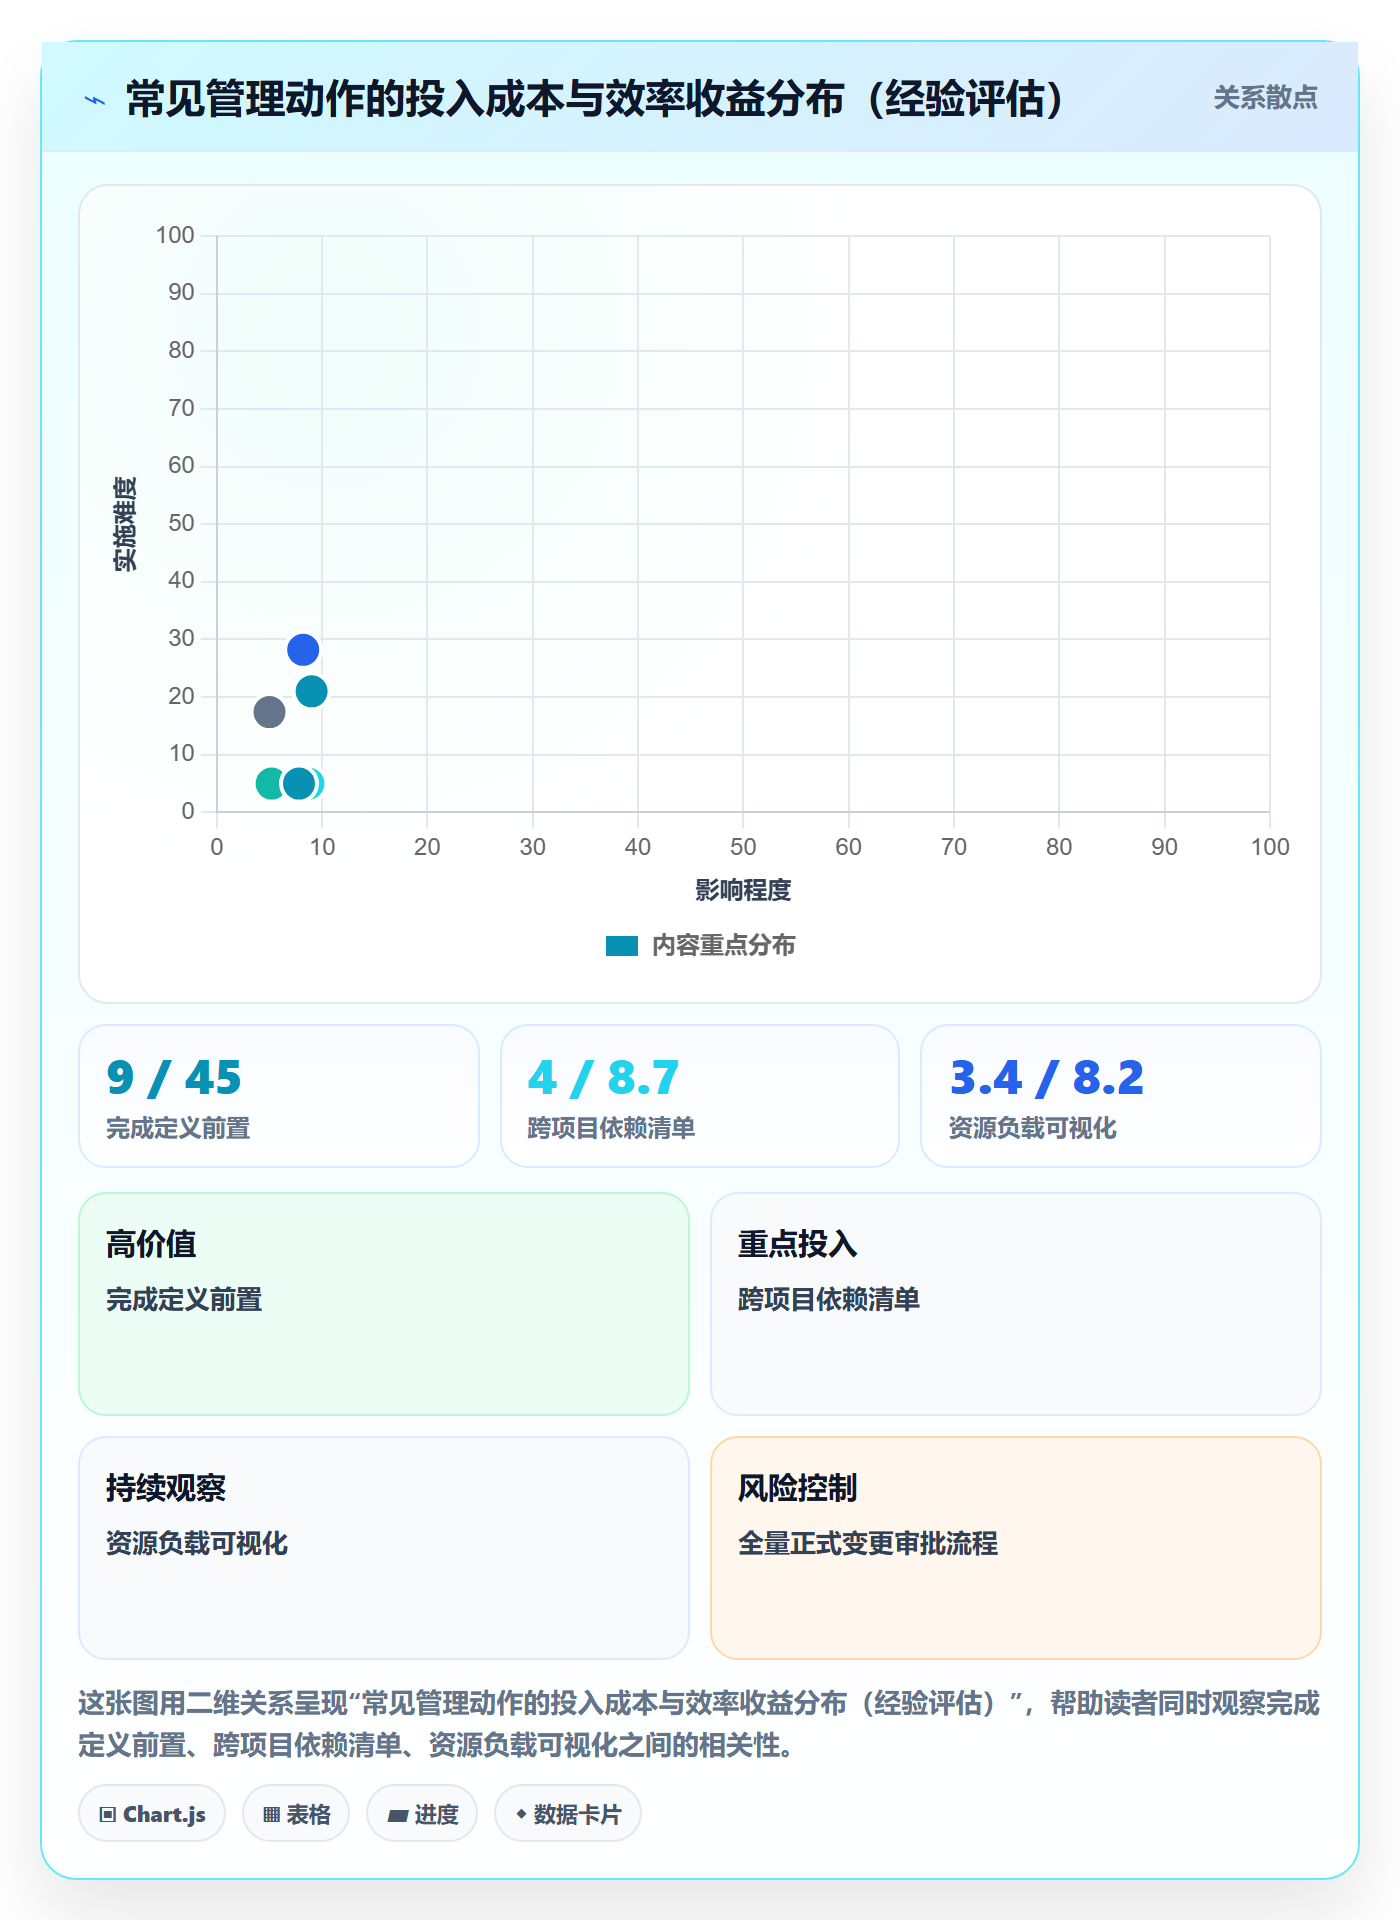Click the grid icon in 表格 tag

271,1815
